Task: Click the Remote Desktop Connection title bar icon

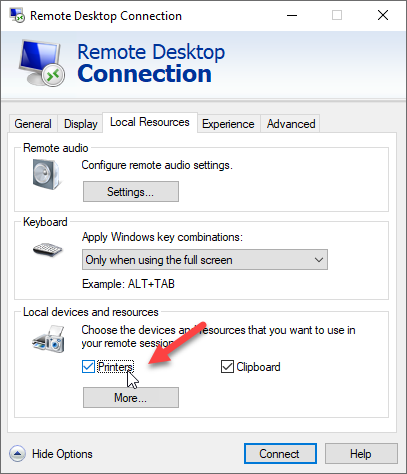Action: [x=17, y=15]
